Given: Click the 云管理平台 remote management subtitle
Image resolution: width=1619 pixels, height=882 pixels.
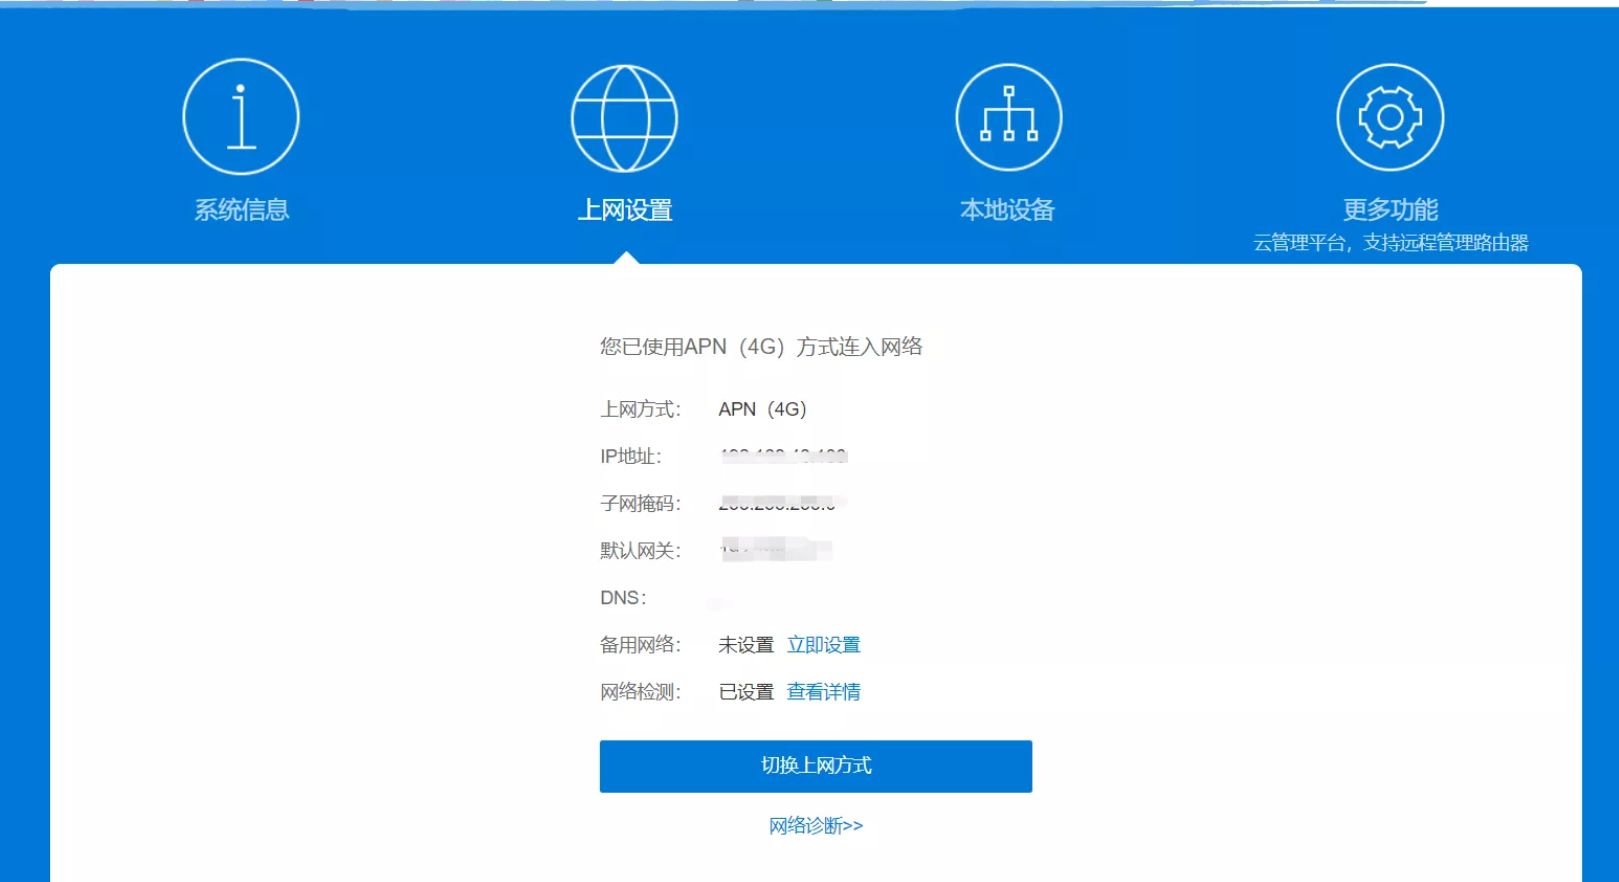Looking at the screenshot, I should [x=1390, y=243].
